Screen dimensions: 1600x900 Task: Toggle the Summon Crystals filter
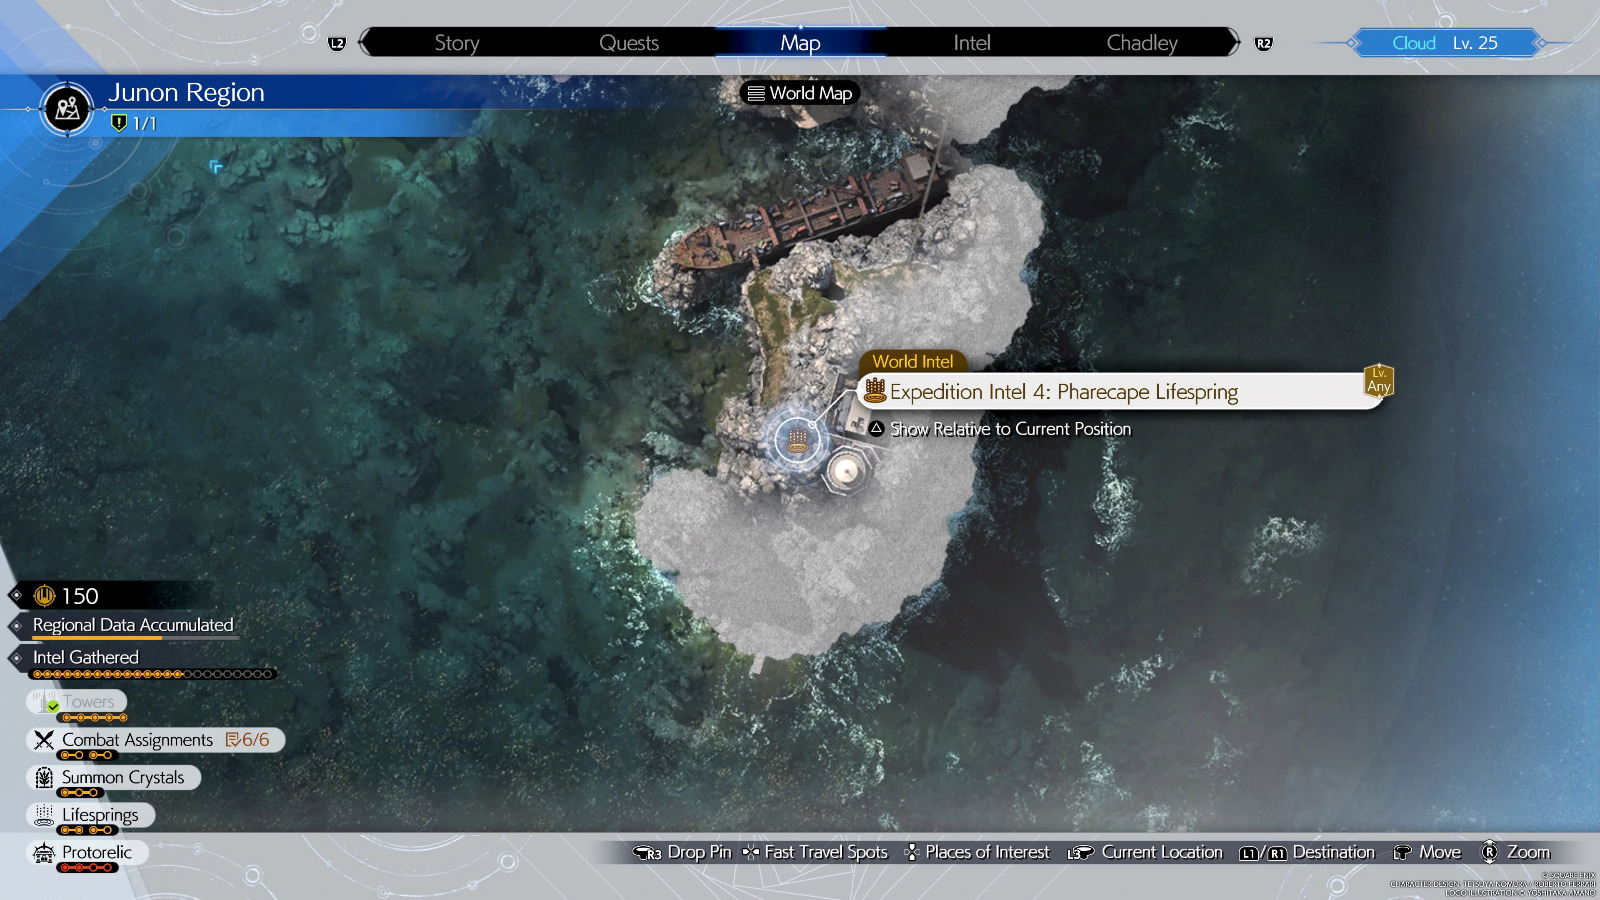[x=113, y=777]
